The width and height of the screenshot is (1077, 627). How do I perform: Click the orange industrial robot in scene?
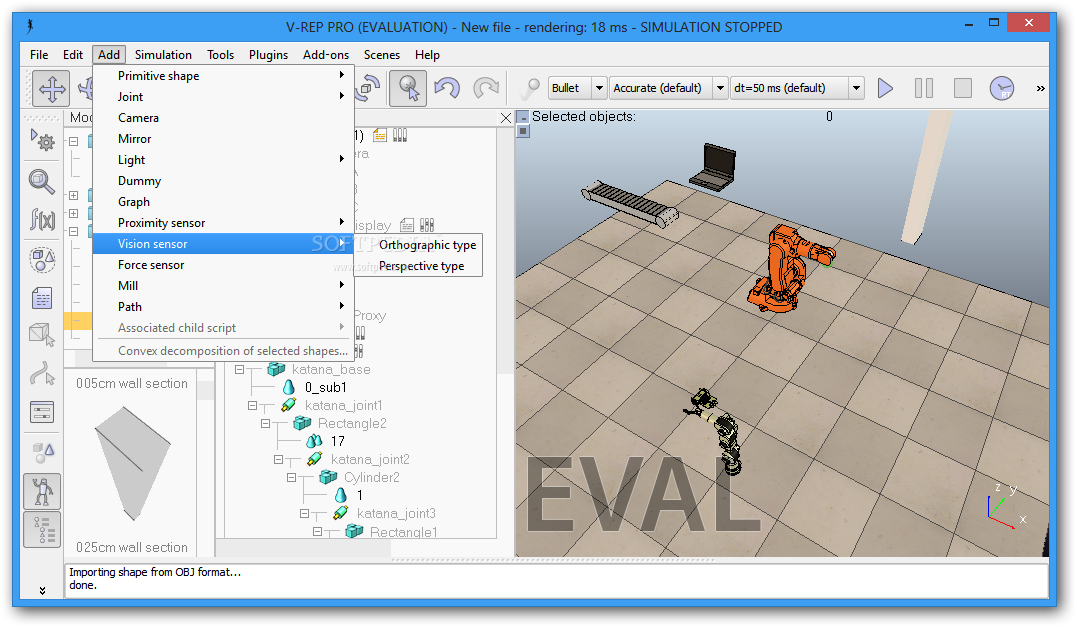[785, 270]
